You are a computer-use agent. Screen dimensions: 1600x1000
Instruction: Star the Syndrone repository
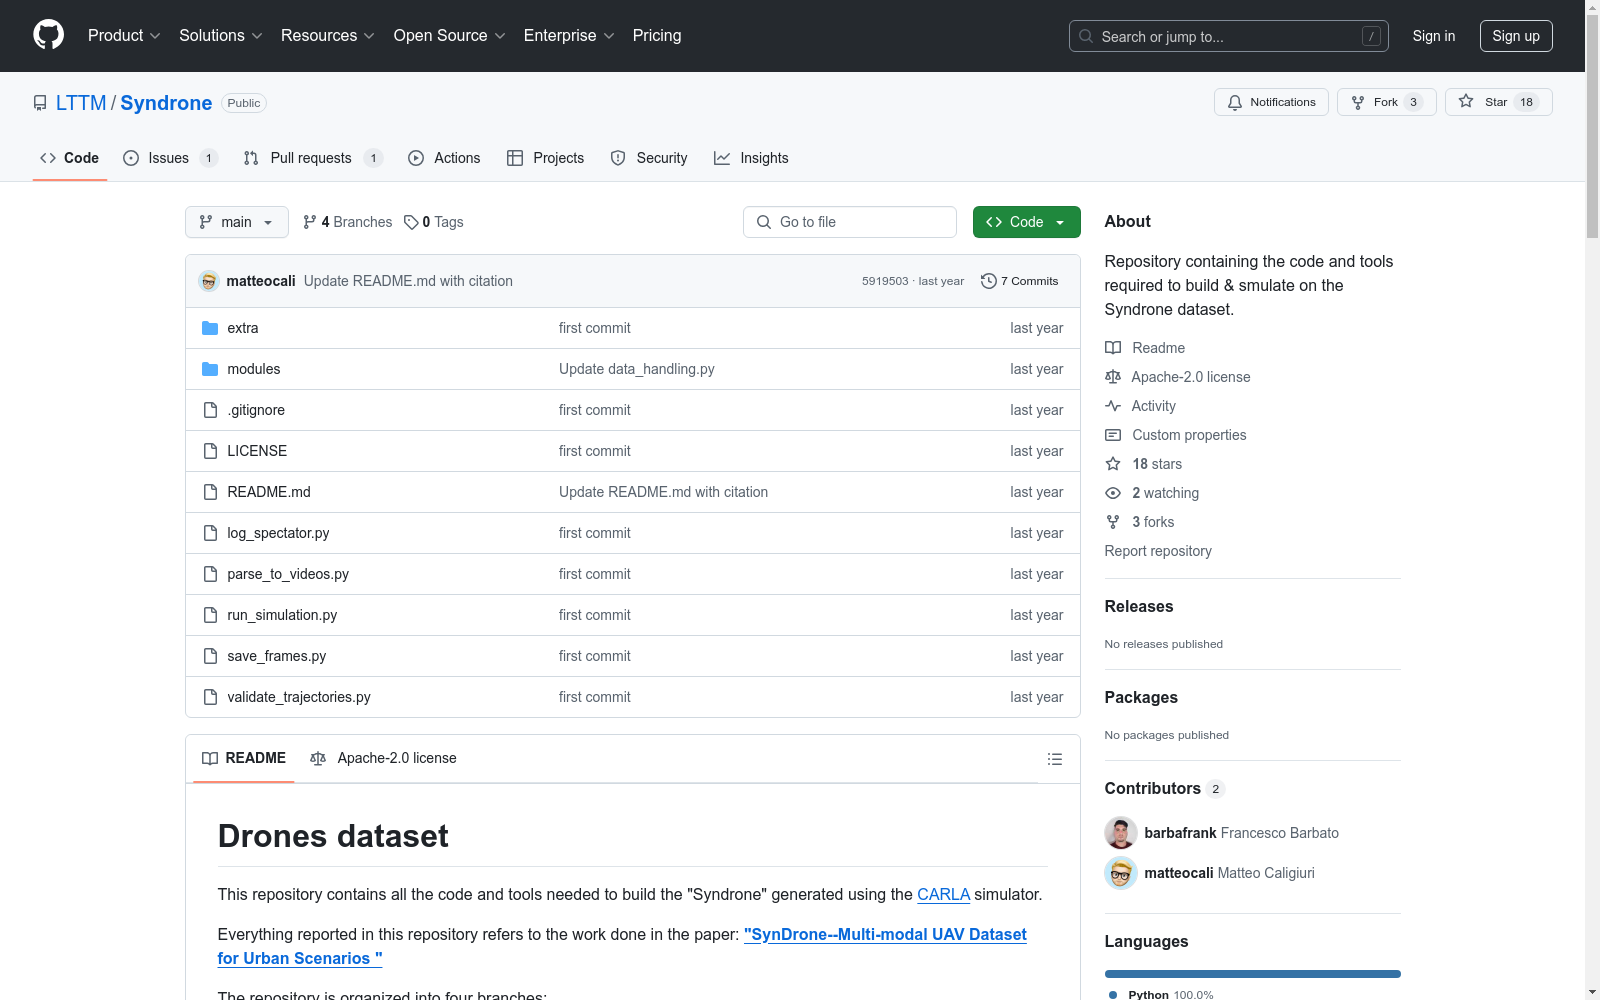click(x=1498, y=102)
